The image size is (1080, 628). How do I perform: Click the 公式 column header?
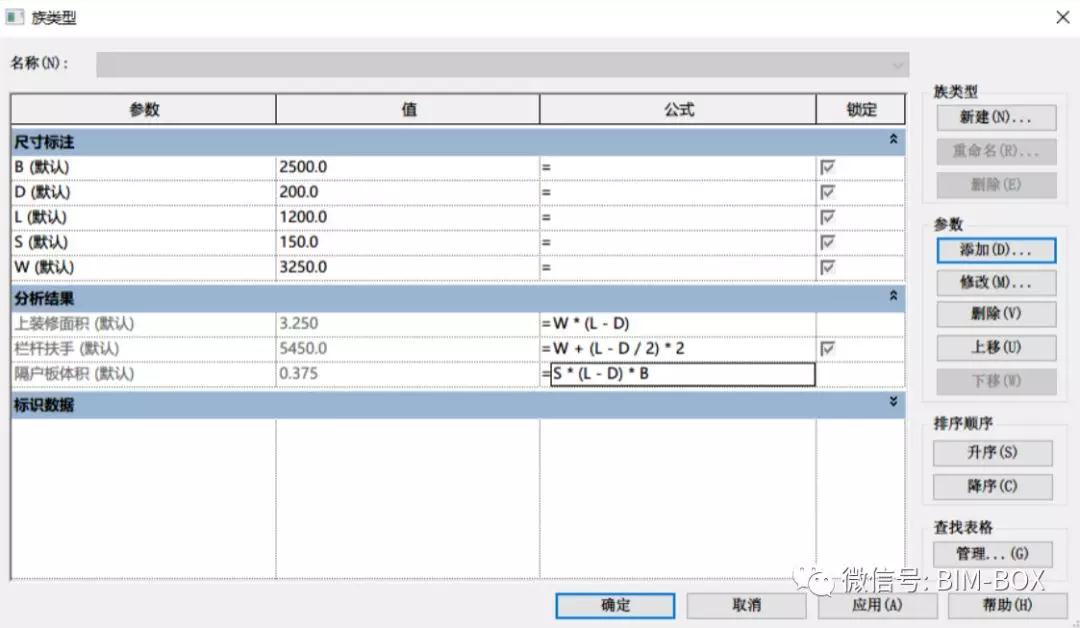(x=678, y=109)
